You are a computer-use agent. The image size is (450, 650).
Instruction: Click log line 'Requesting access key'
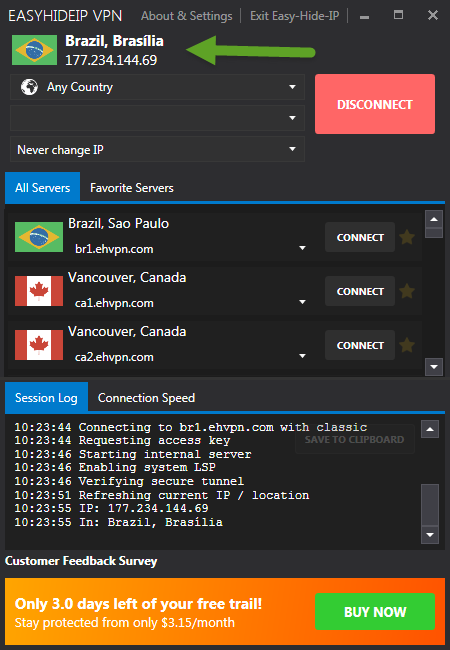coord(122,440)
